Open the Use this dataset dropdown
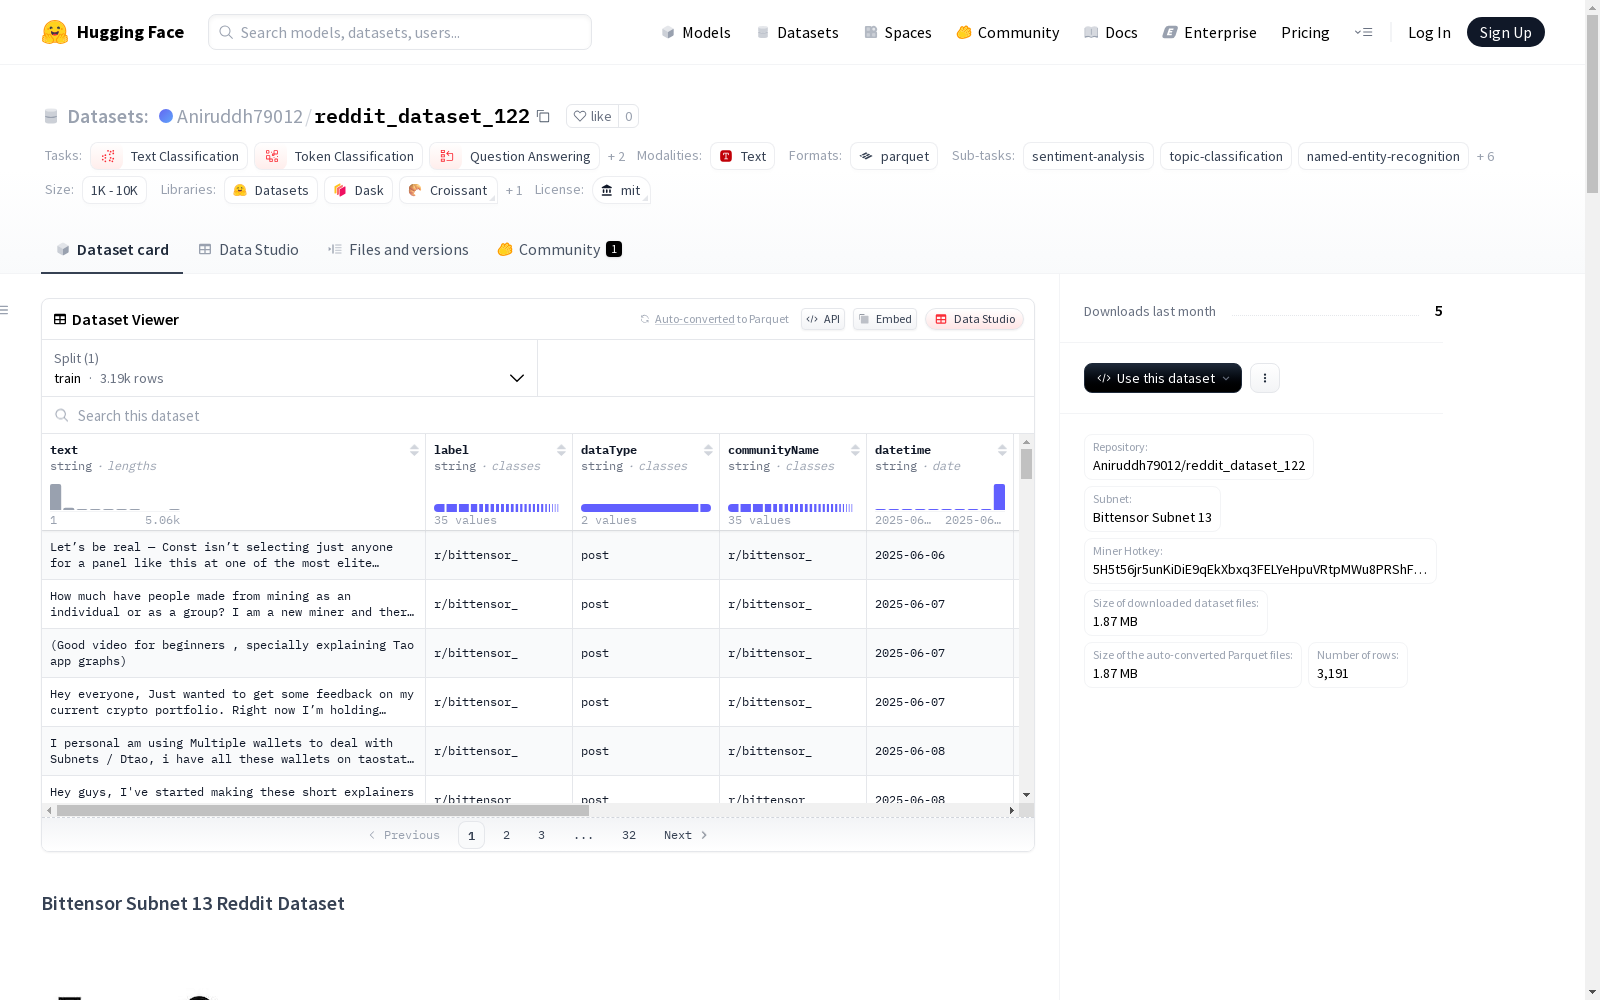This screenshot has height=1000, width=1600. coord(1163,378)
